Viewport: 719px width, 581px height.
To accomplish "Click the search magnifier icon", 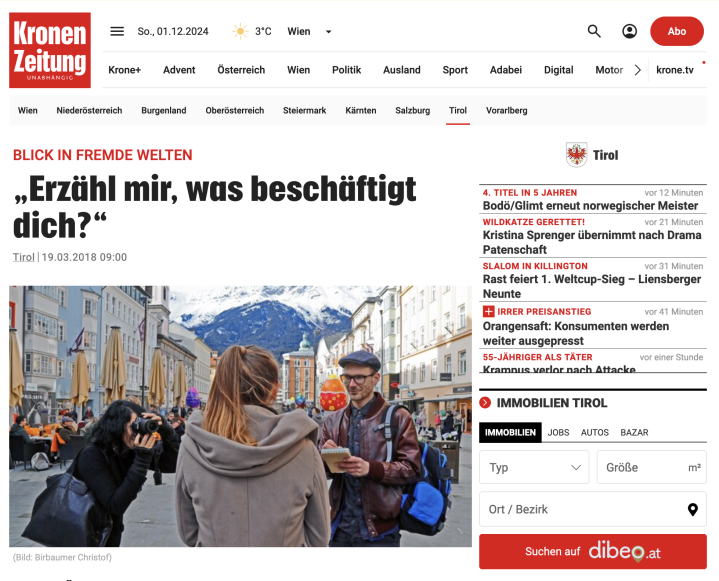I will (594, 31).
